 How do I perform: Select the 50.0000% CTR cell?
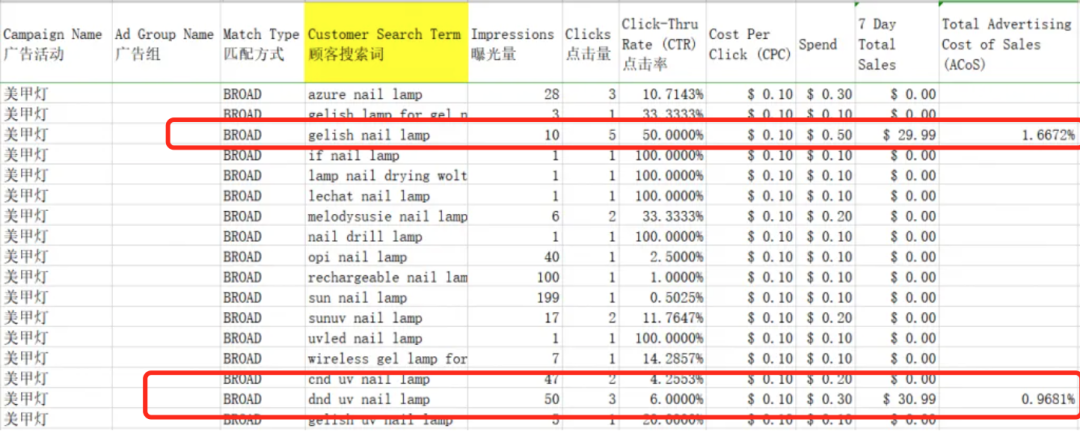point(662,135)
